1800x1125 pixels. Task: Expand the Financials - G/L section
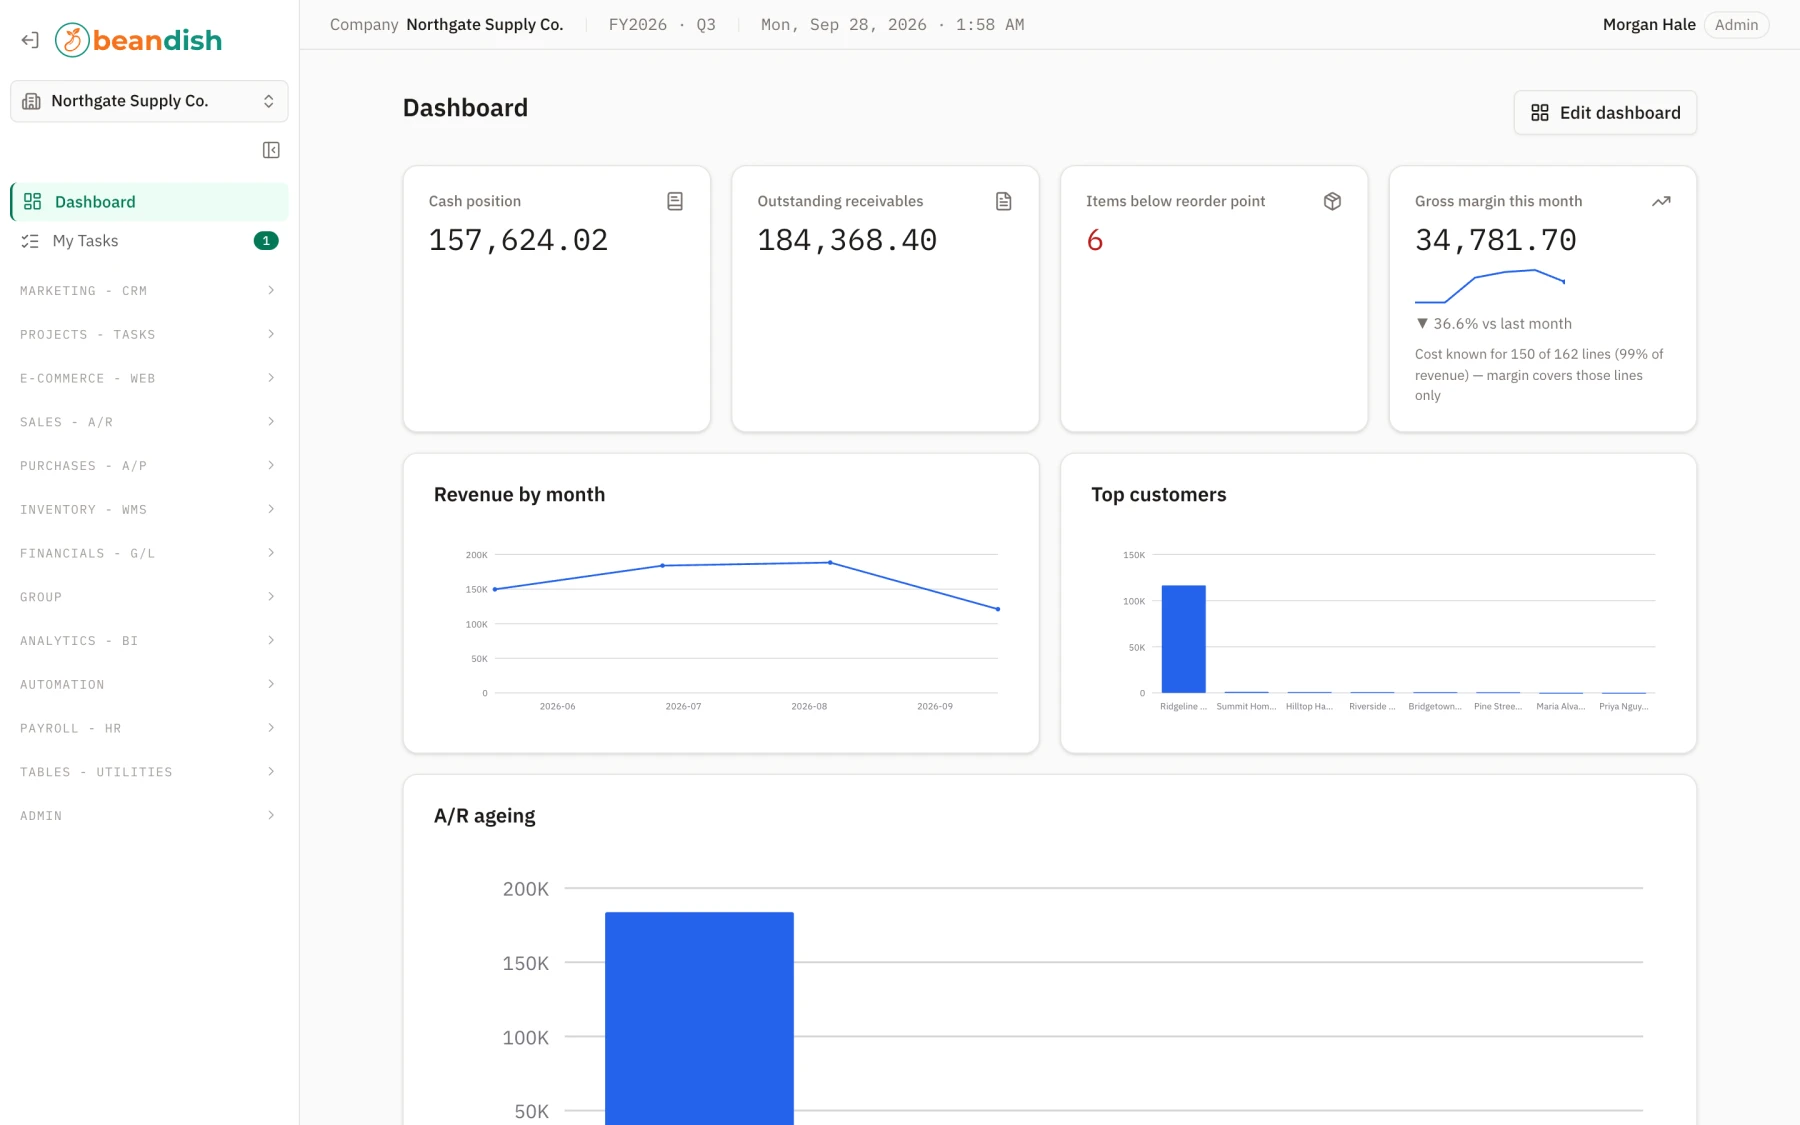click(149, 553)
